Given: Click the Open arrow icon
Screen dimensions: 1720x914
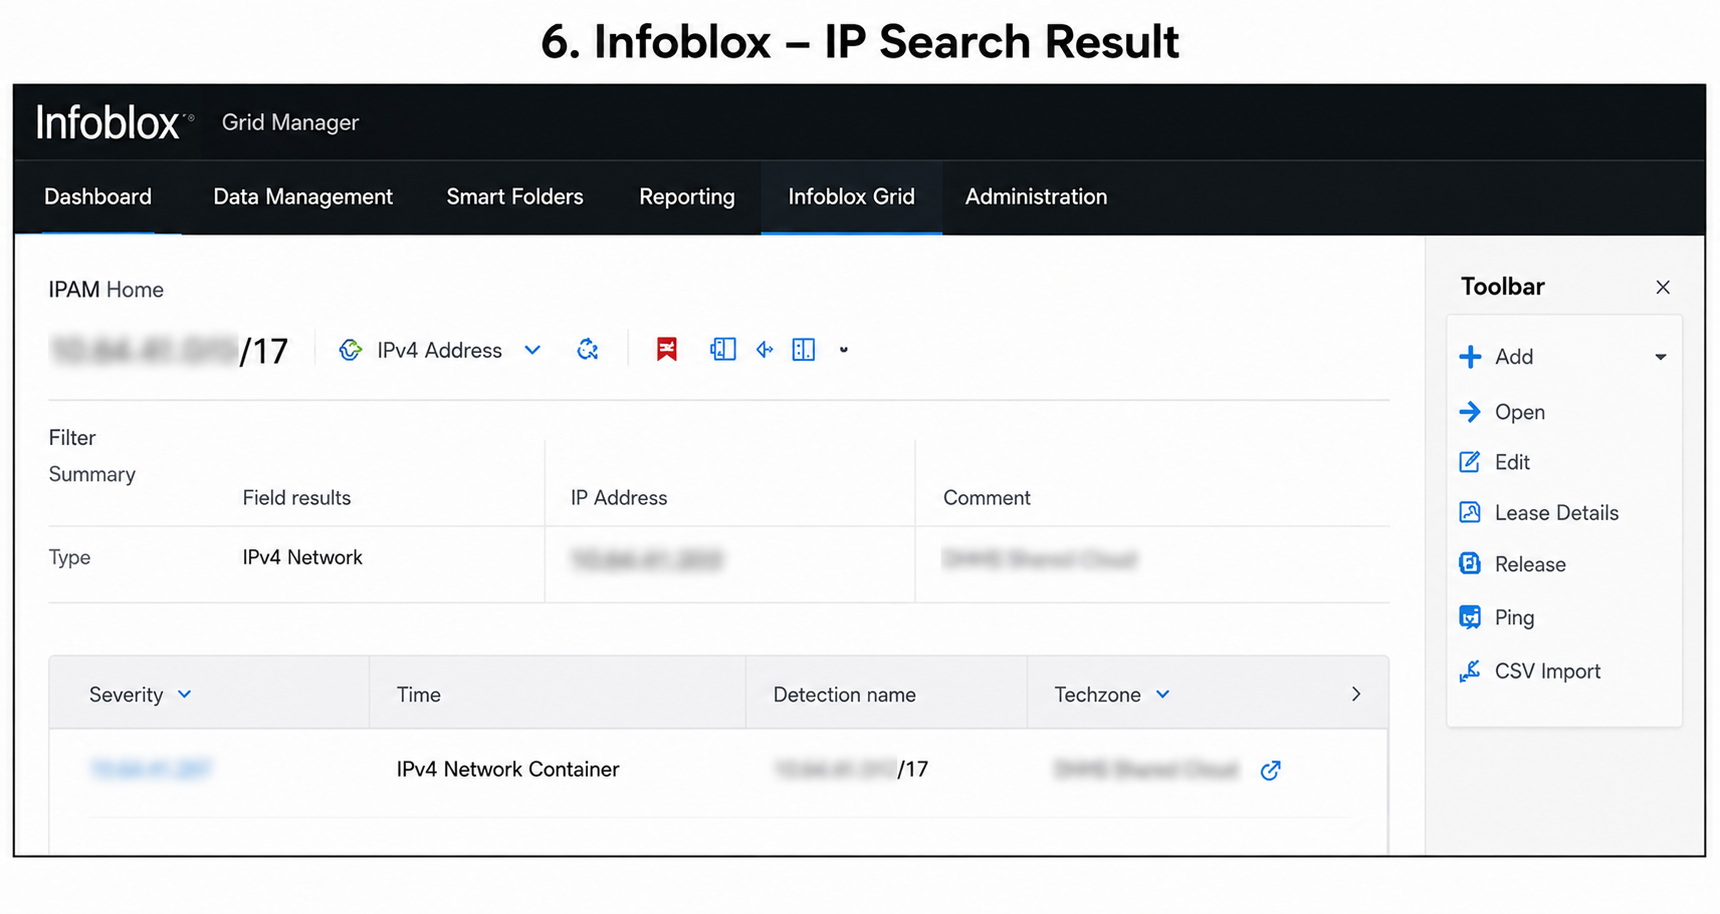Looking at the screenshot, I should (x=1470, y=412).
